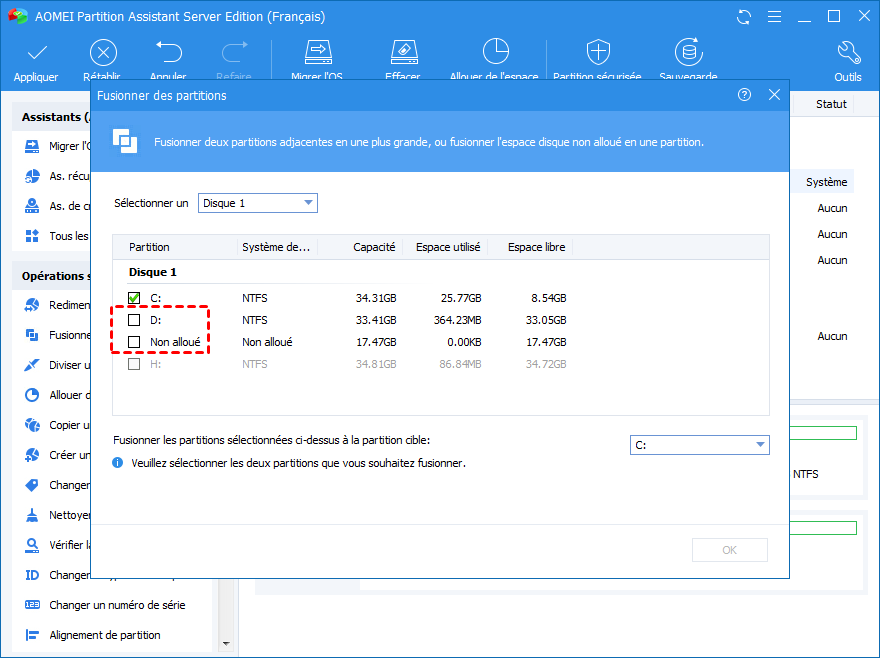Click the Alignement de partition icon
The height and width of the screenshot is (658, 880).
pyautogui.click(x=32, y=635)
